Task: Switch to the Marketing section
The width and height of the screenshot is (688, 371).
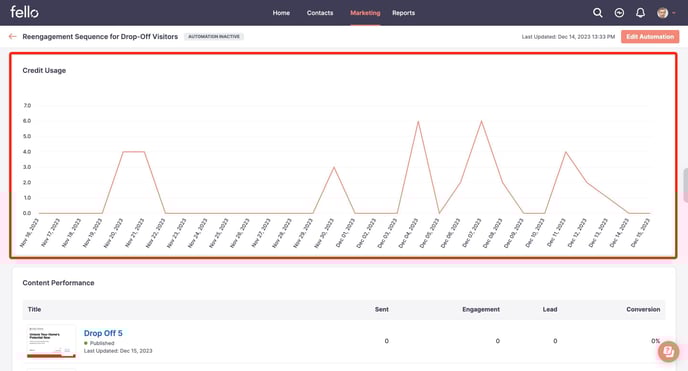Action: [365, 13]
